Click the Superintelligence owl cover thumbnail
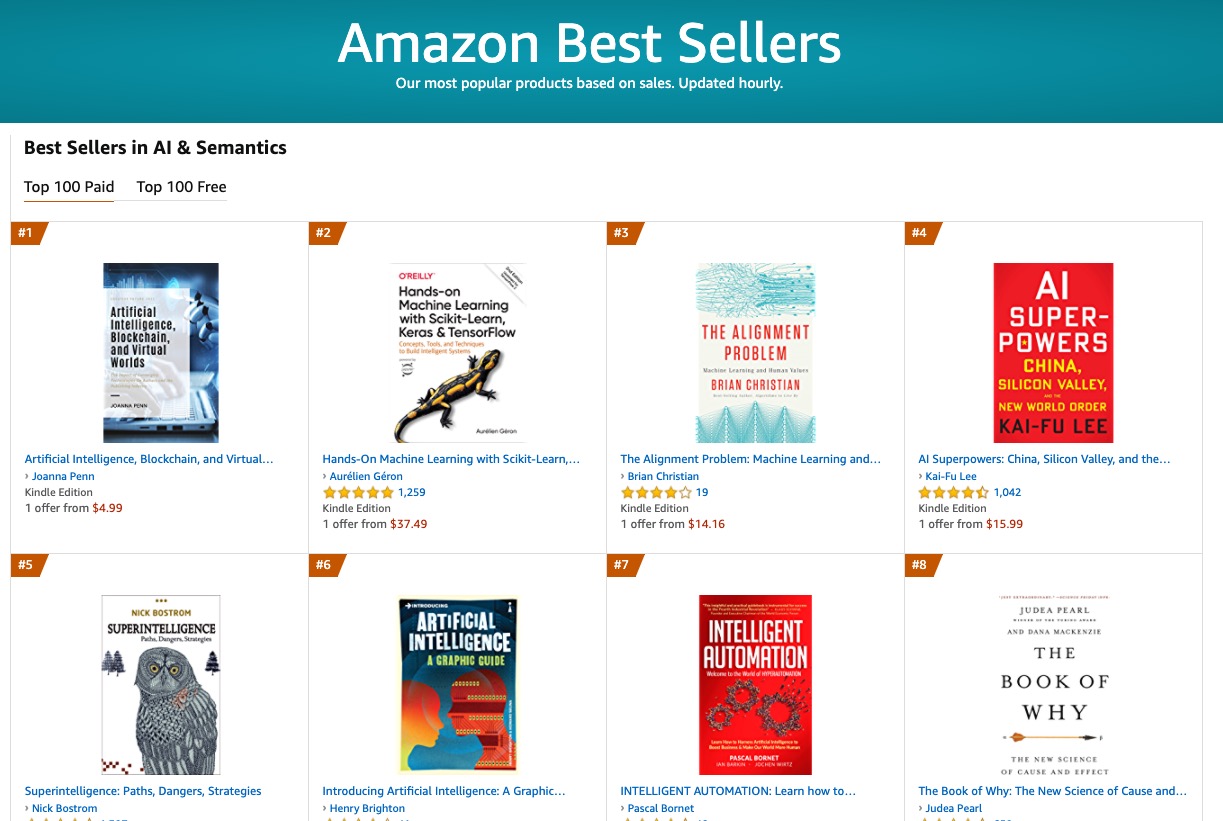Screen dimensions: 1223x821 coord(160,684)
